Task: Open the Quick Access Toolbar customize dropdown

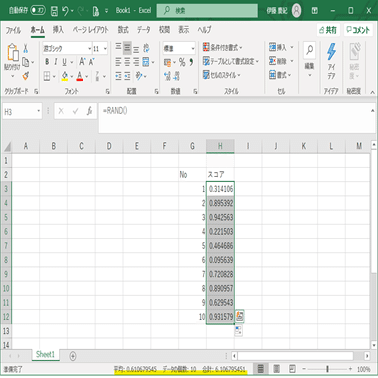Action: tap(106, 11)
